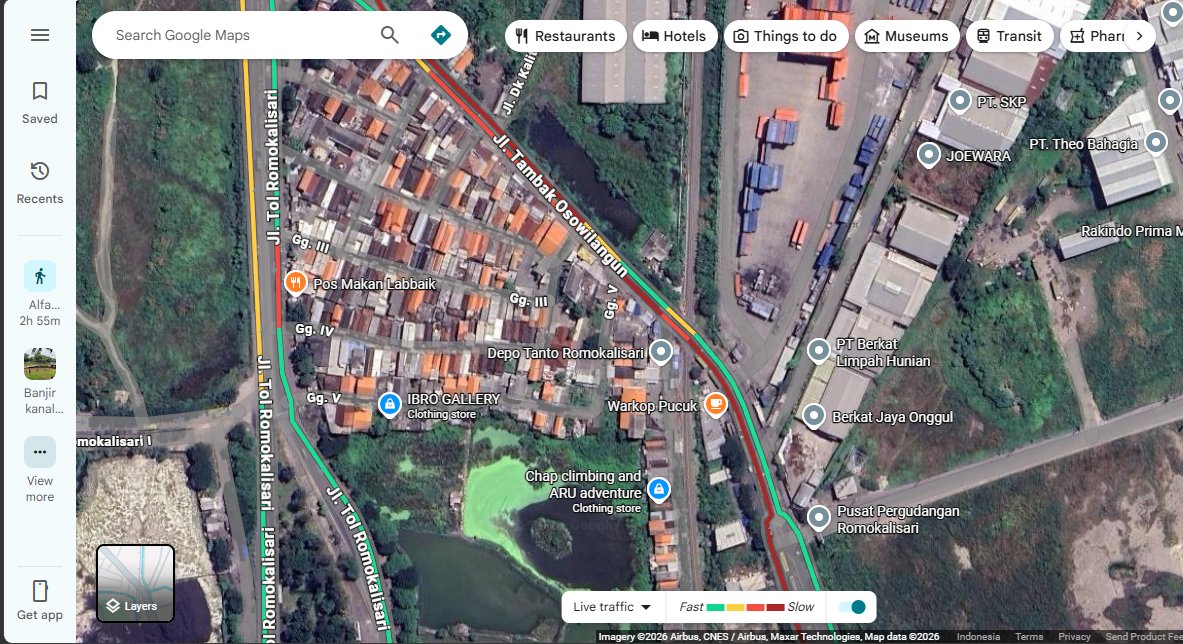Viewport: 1183px width, 644px height.
Task: Click the Berkat Jaya Onggul label
Action: click(x=893, y=417)
